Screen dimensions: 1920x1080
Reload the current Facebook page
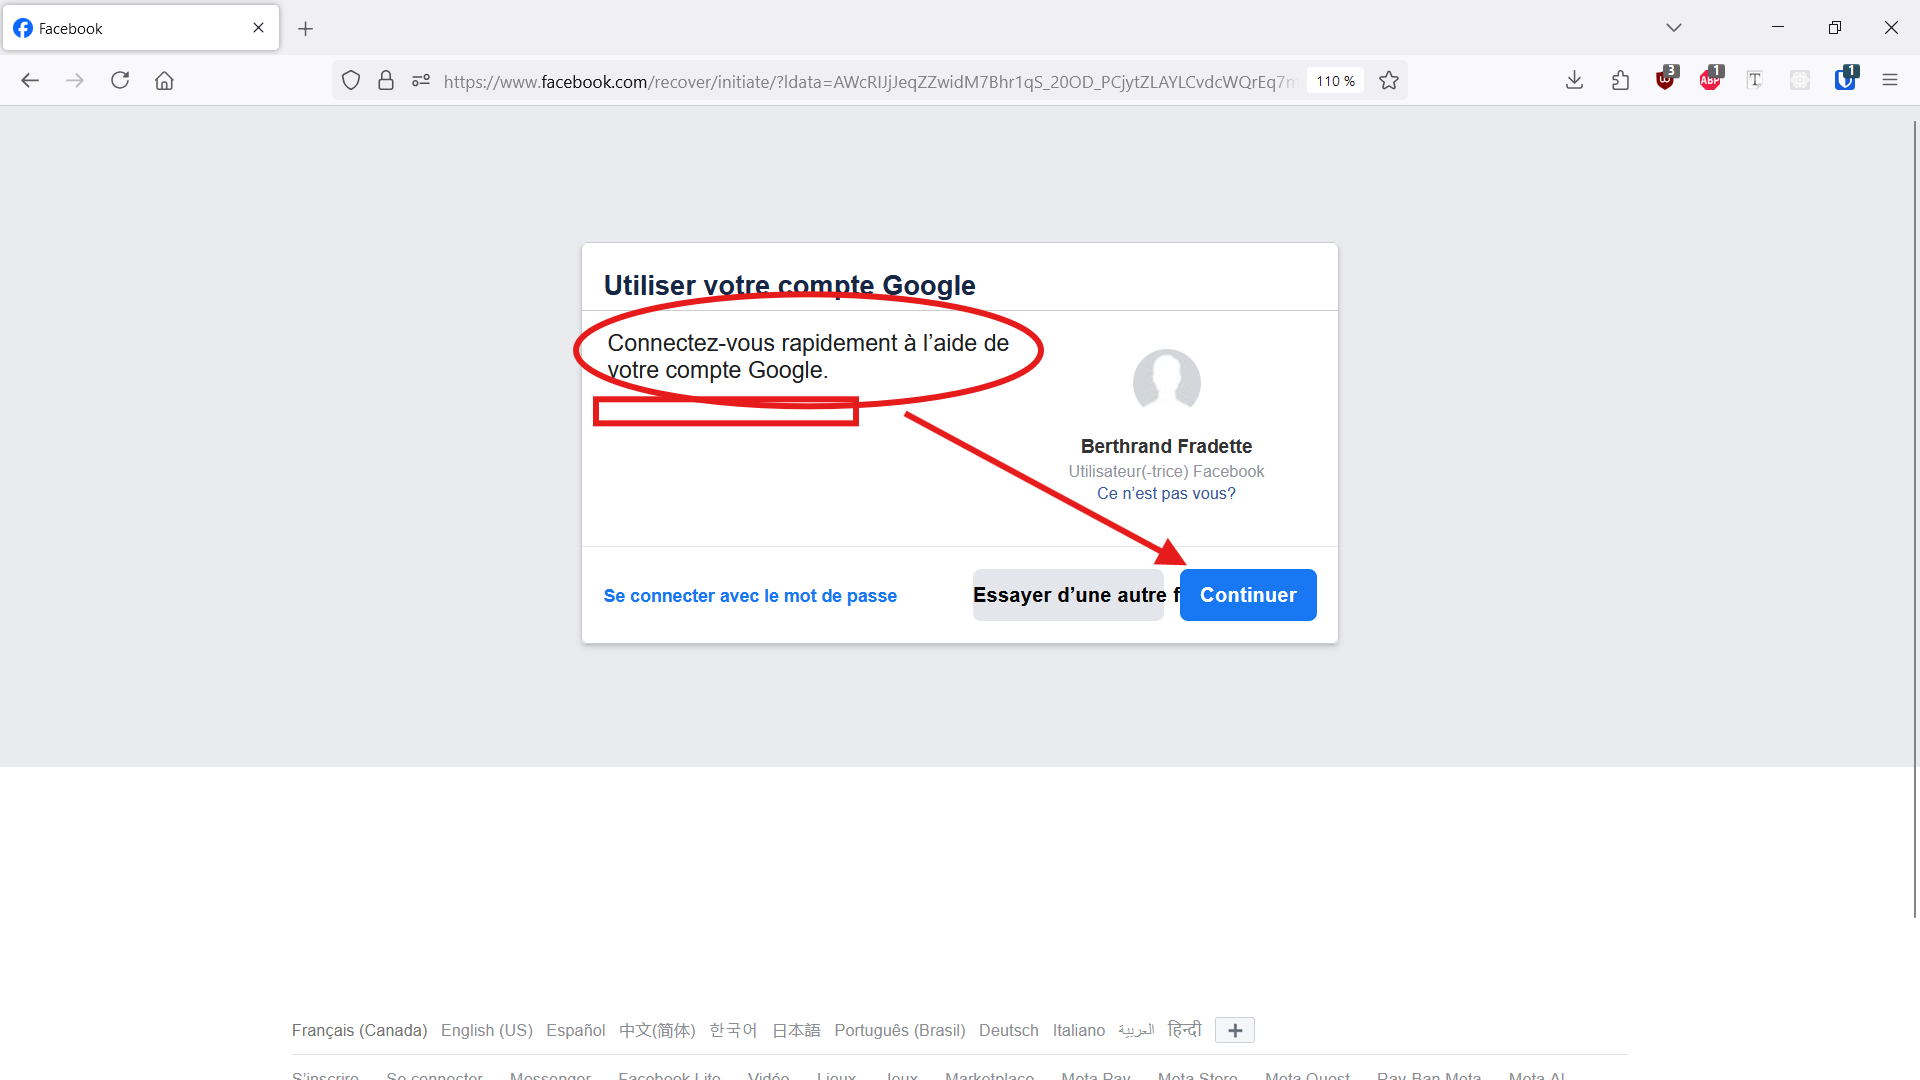pyautogui.click(x=120, y=80)
